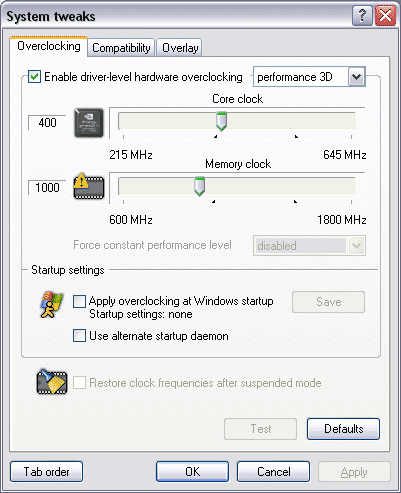Disable driver-level hardware overclocking checkbox

[x=34, y=77]
